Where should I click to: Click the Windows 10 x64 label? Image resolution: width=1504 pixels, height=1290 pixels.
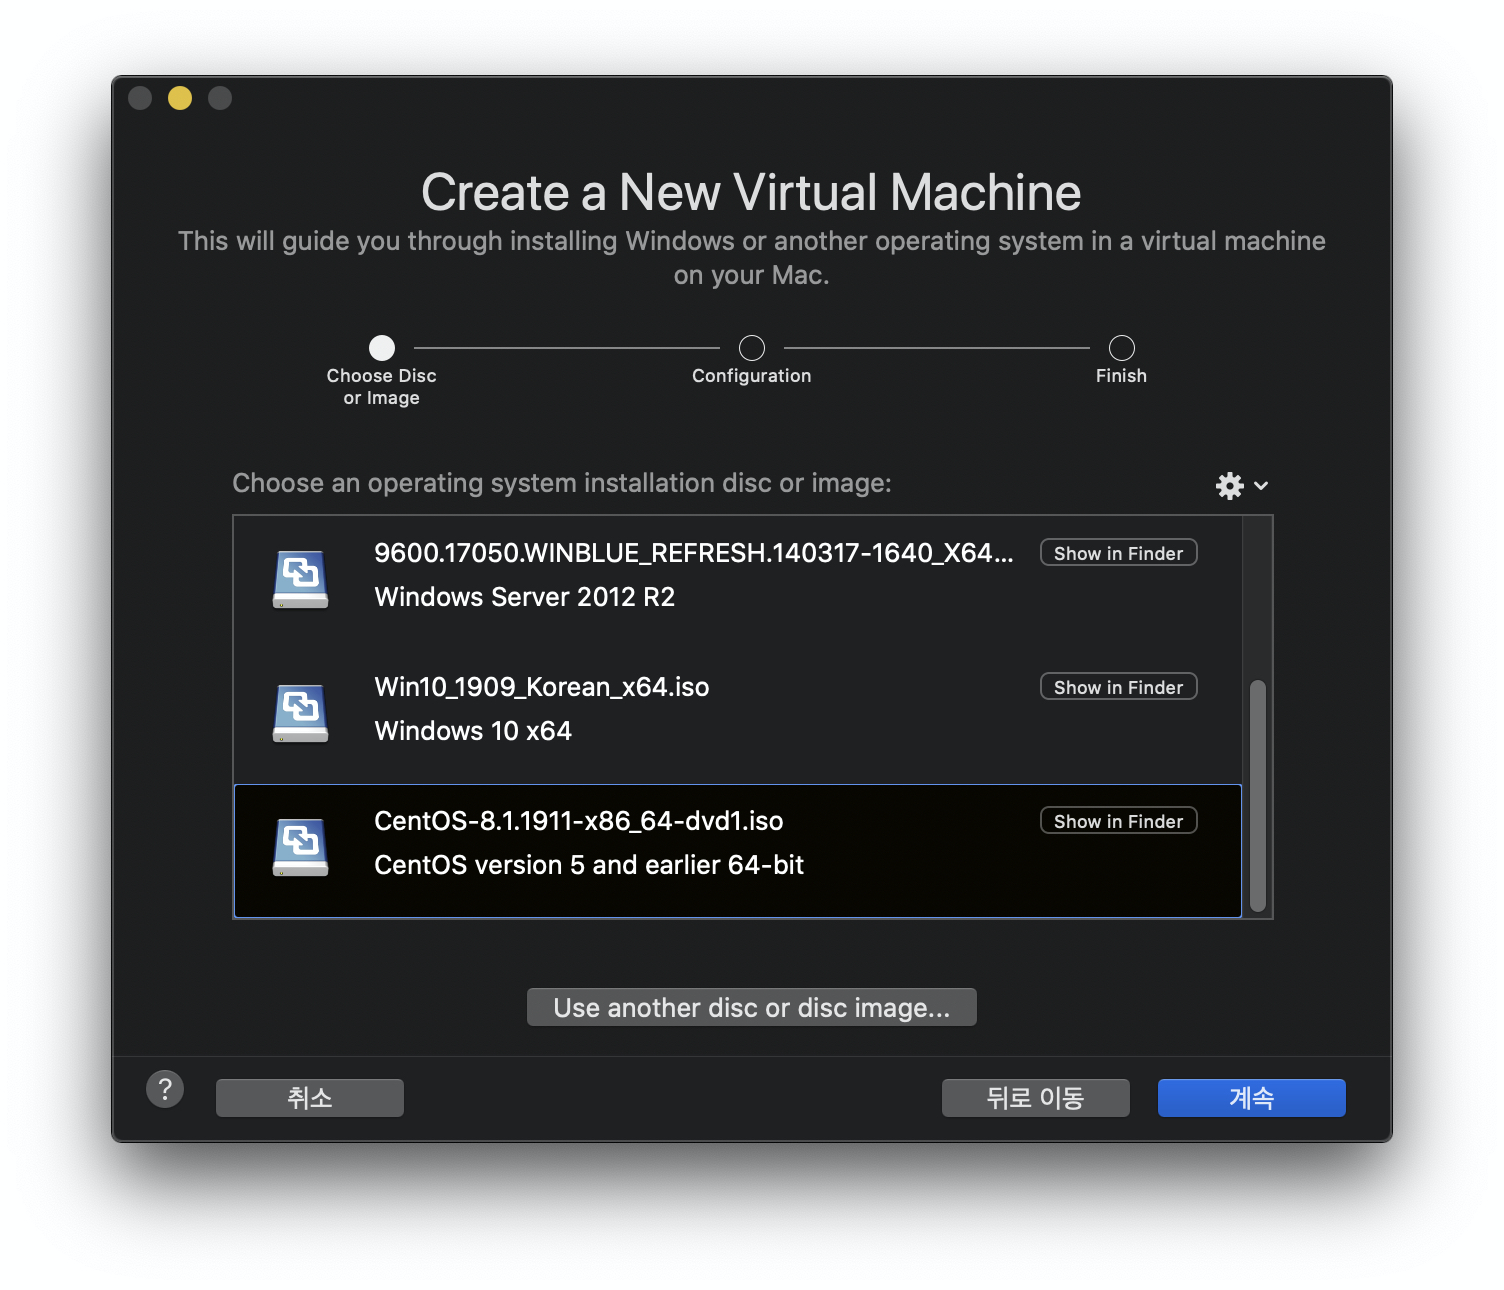[472, 731]
